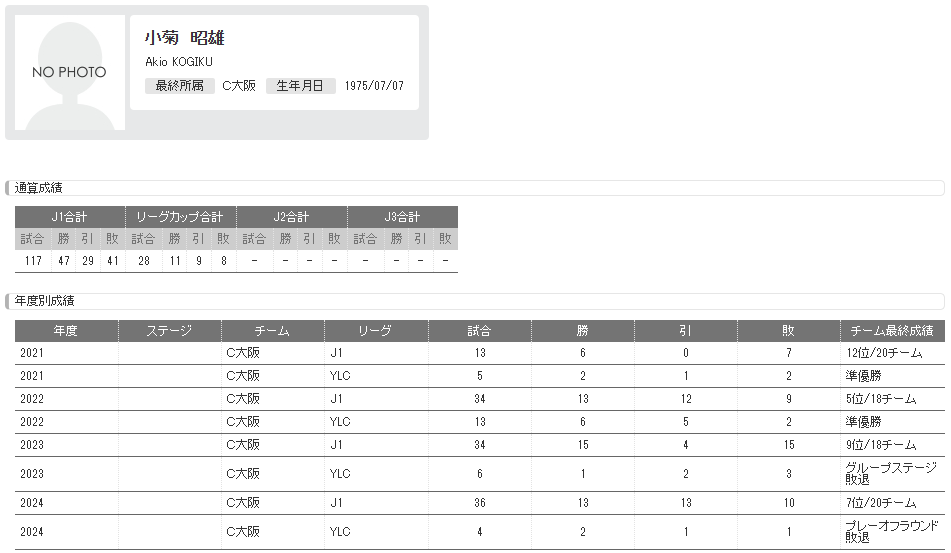The width and height of the screenshot is (951, 553).
Task: Click 7位/20チーム in 2024 J1 row
Action: pos(881,503)
